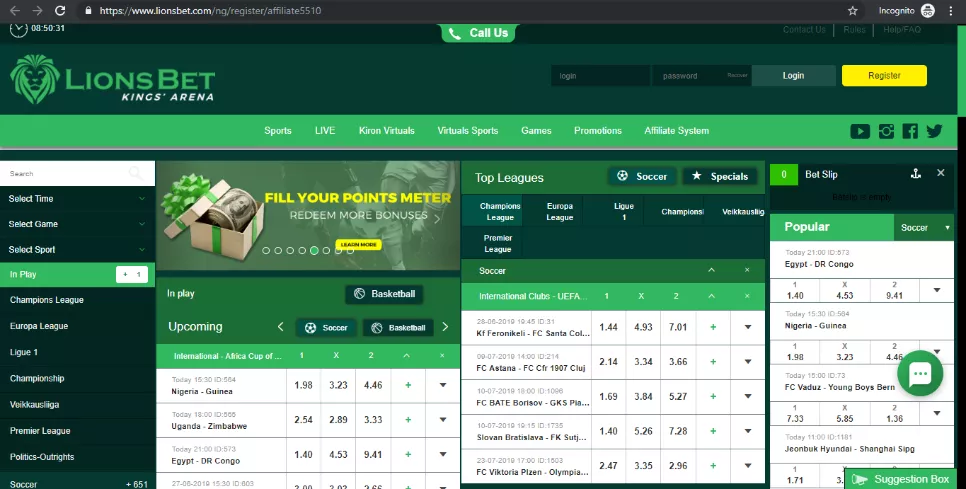
Task: Select the fifth banner carousel dot
Action: (x=314, y=251)
